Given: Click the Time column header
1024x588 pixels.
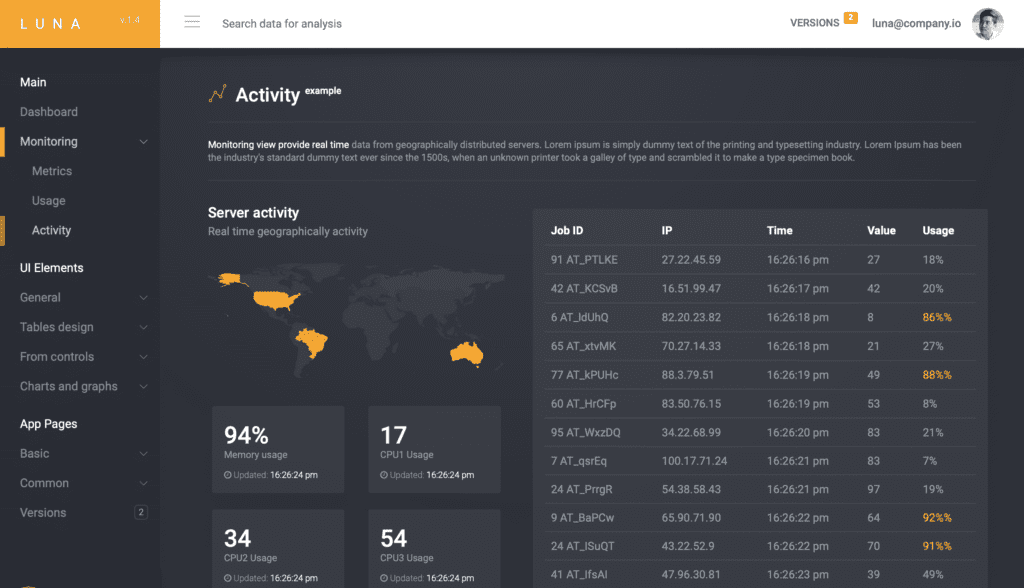Looking at the screenshot, I should tap(780, 231).
